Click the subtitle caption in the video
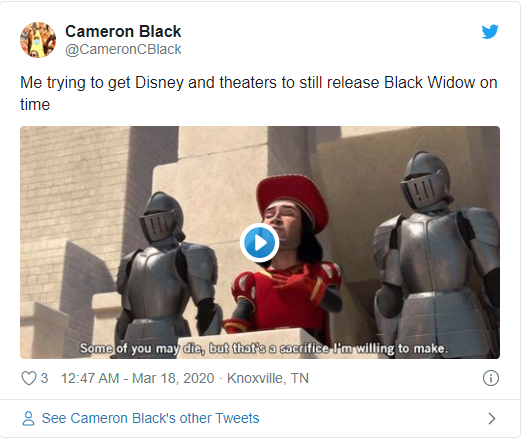Screen dimensions: 521x438 click(x=264, y=348)
